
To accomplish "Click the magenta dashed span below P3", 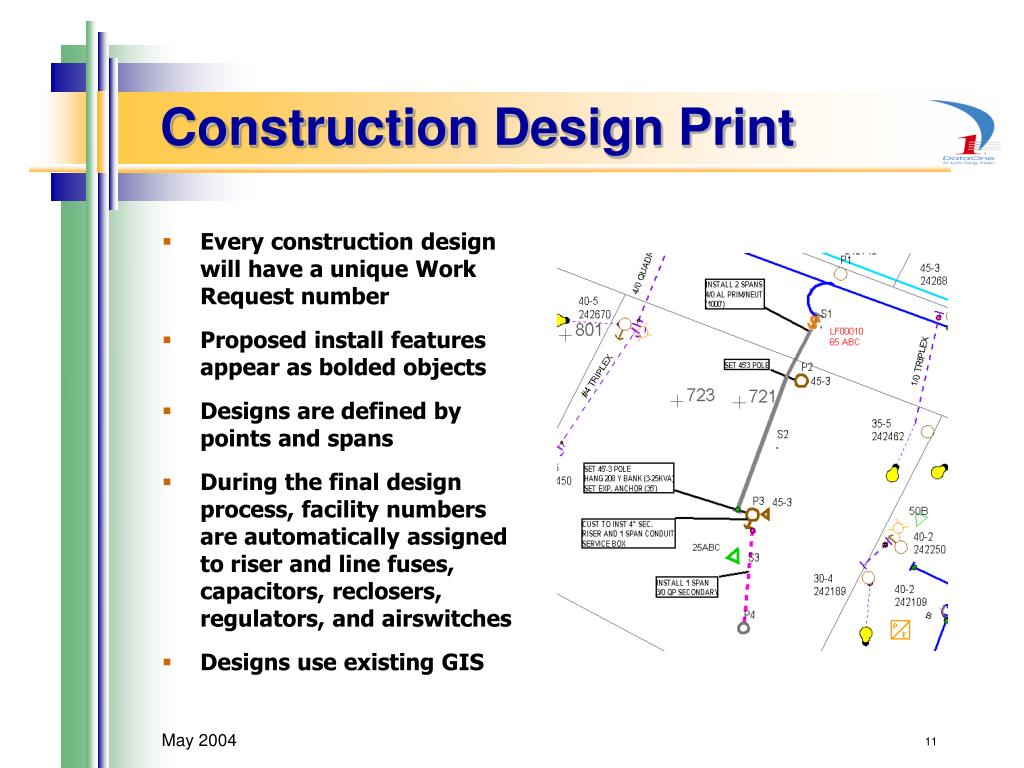I will (748, 575).
